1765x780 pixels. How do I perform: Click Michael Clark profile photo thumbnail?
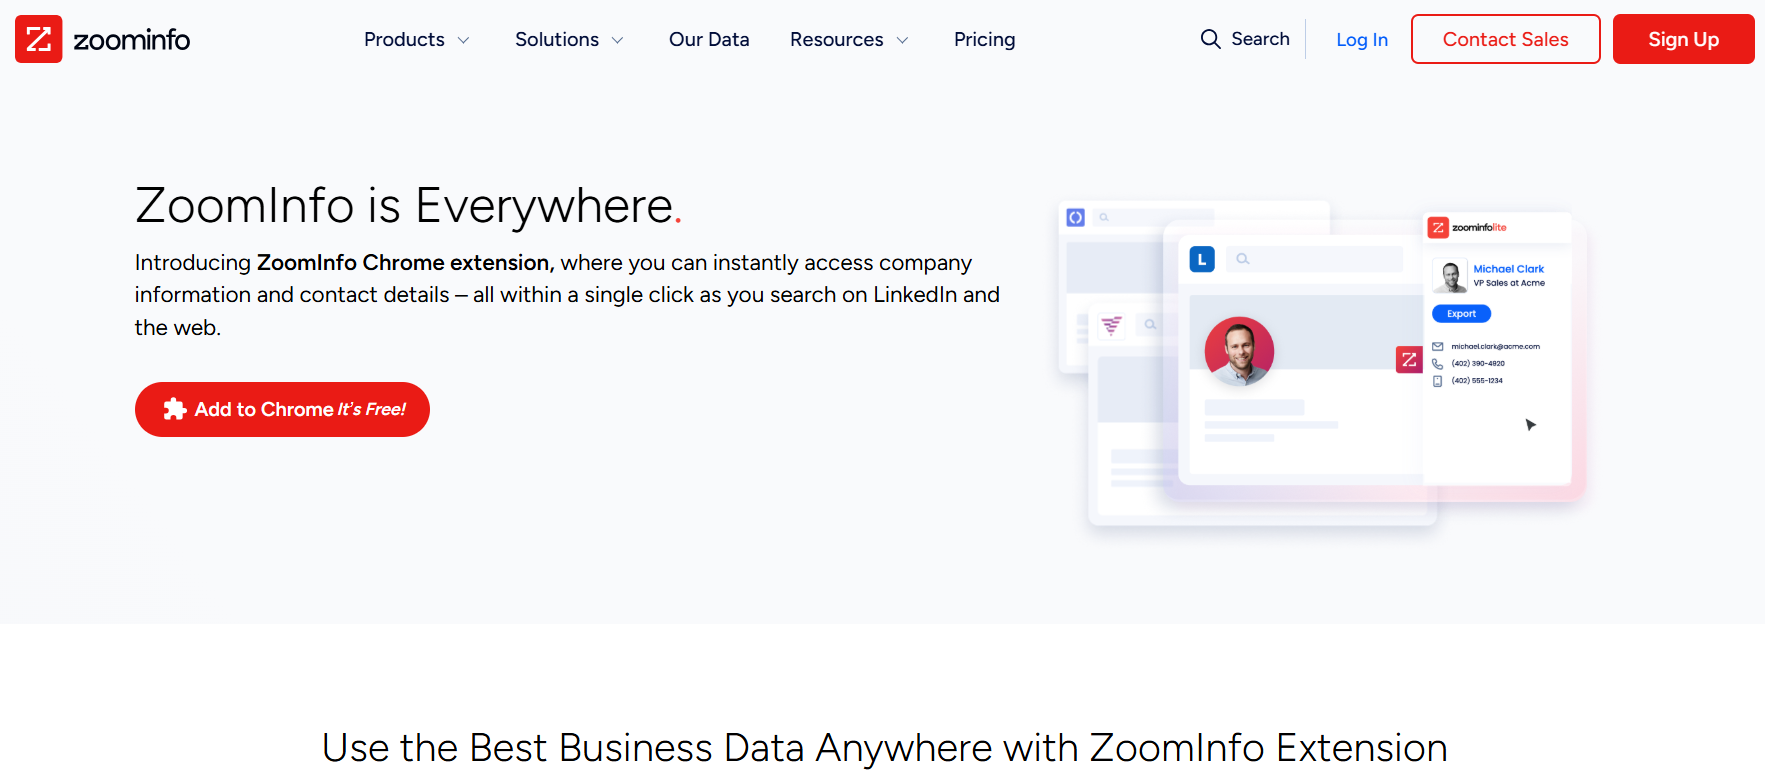pyautogui.click(x=1449, y=275)
